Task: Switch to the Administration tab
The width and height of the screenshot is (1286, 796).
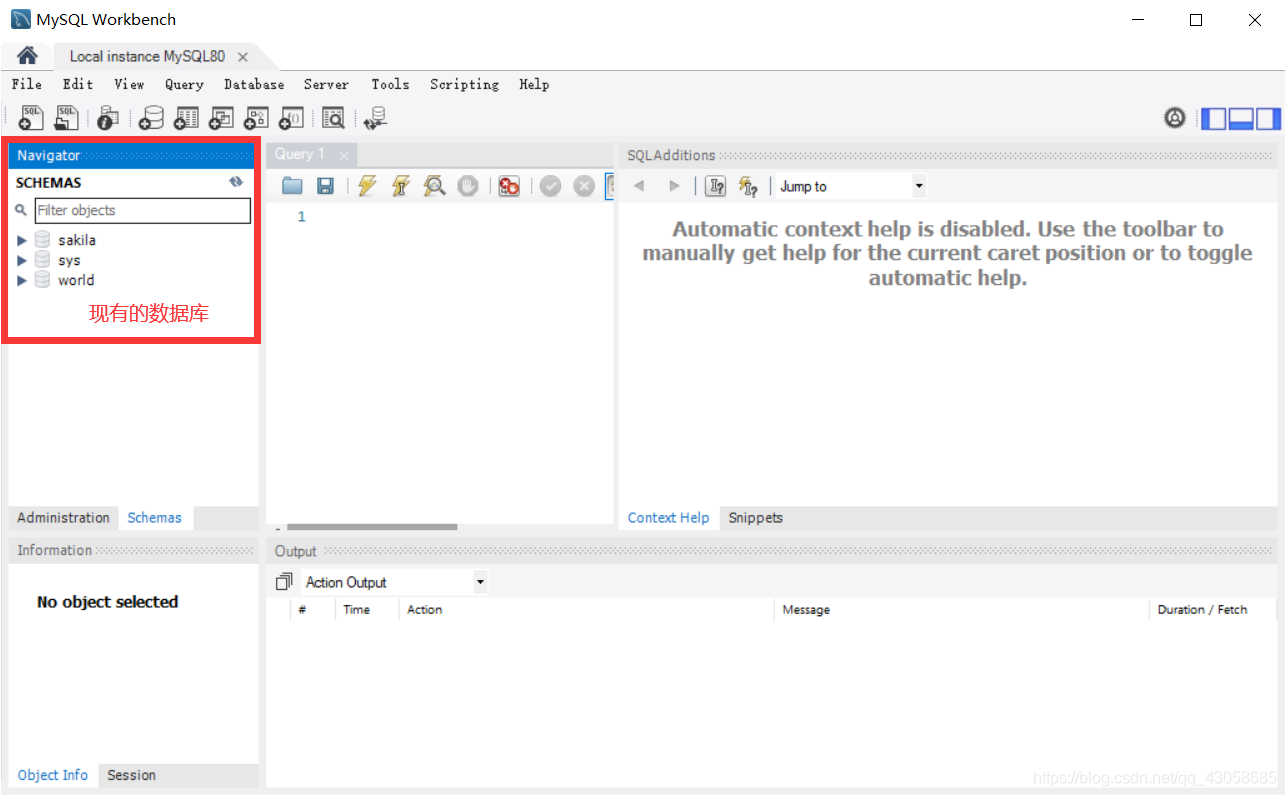Action: (63, 518)
